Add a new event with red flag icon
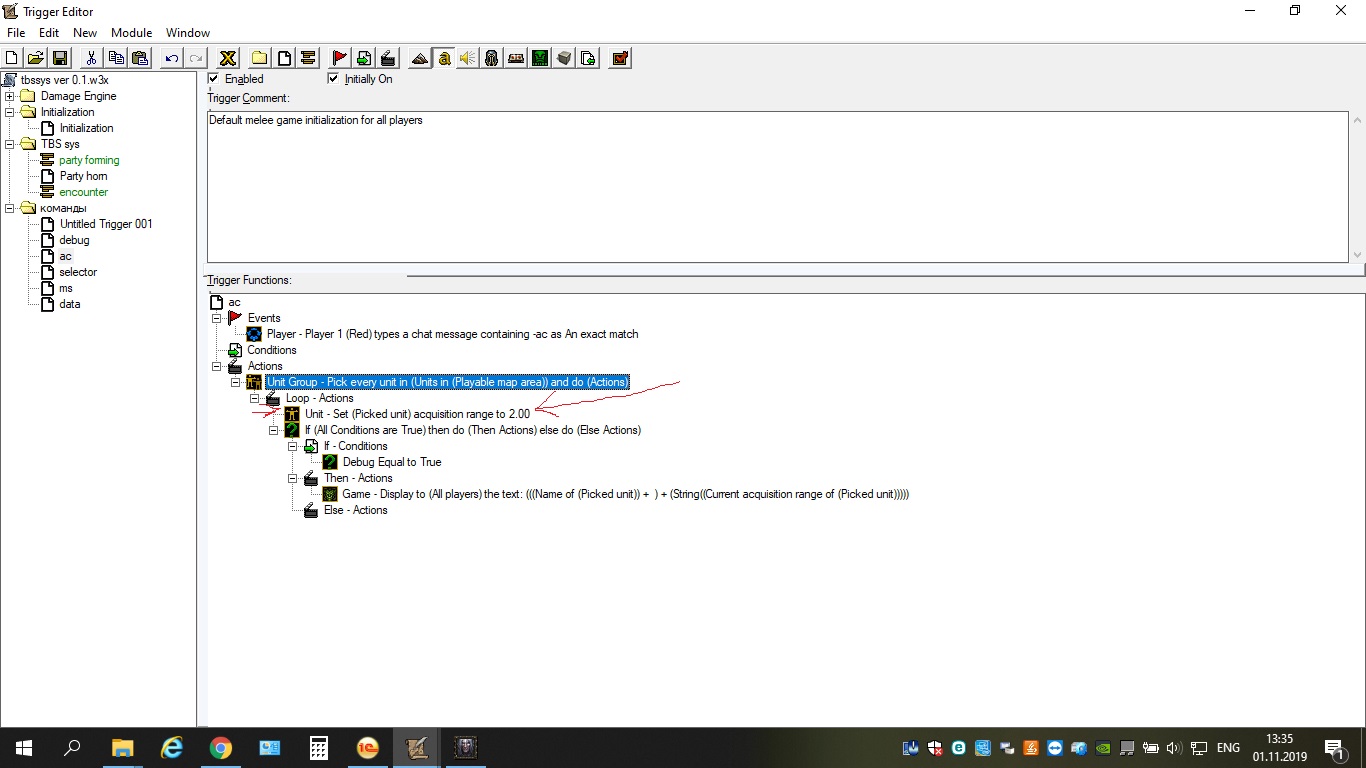This screenshot has width=1366, height=768. click(340, 58)
